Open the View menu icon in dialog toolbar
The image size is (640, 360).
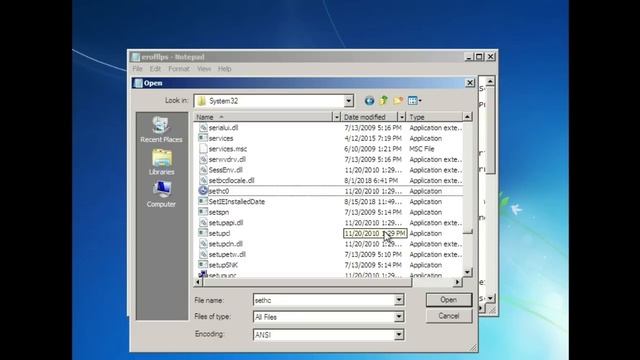414,100
